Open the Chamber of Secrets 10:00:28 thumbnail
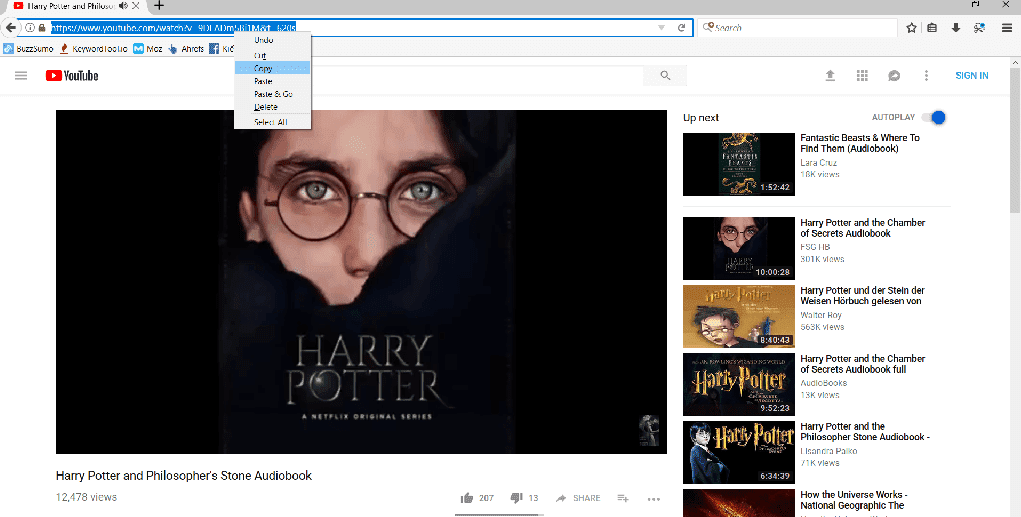1021x517 pixels. (x=738, y=248)
